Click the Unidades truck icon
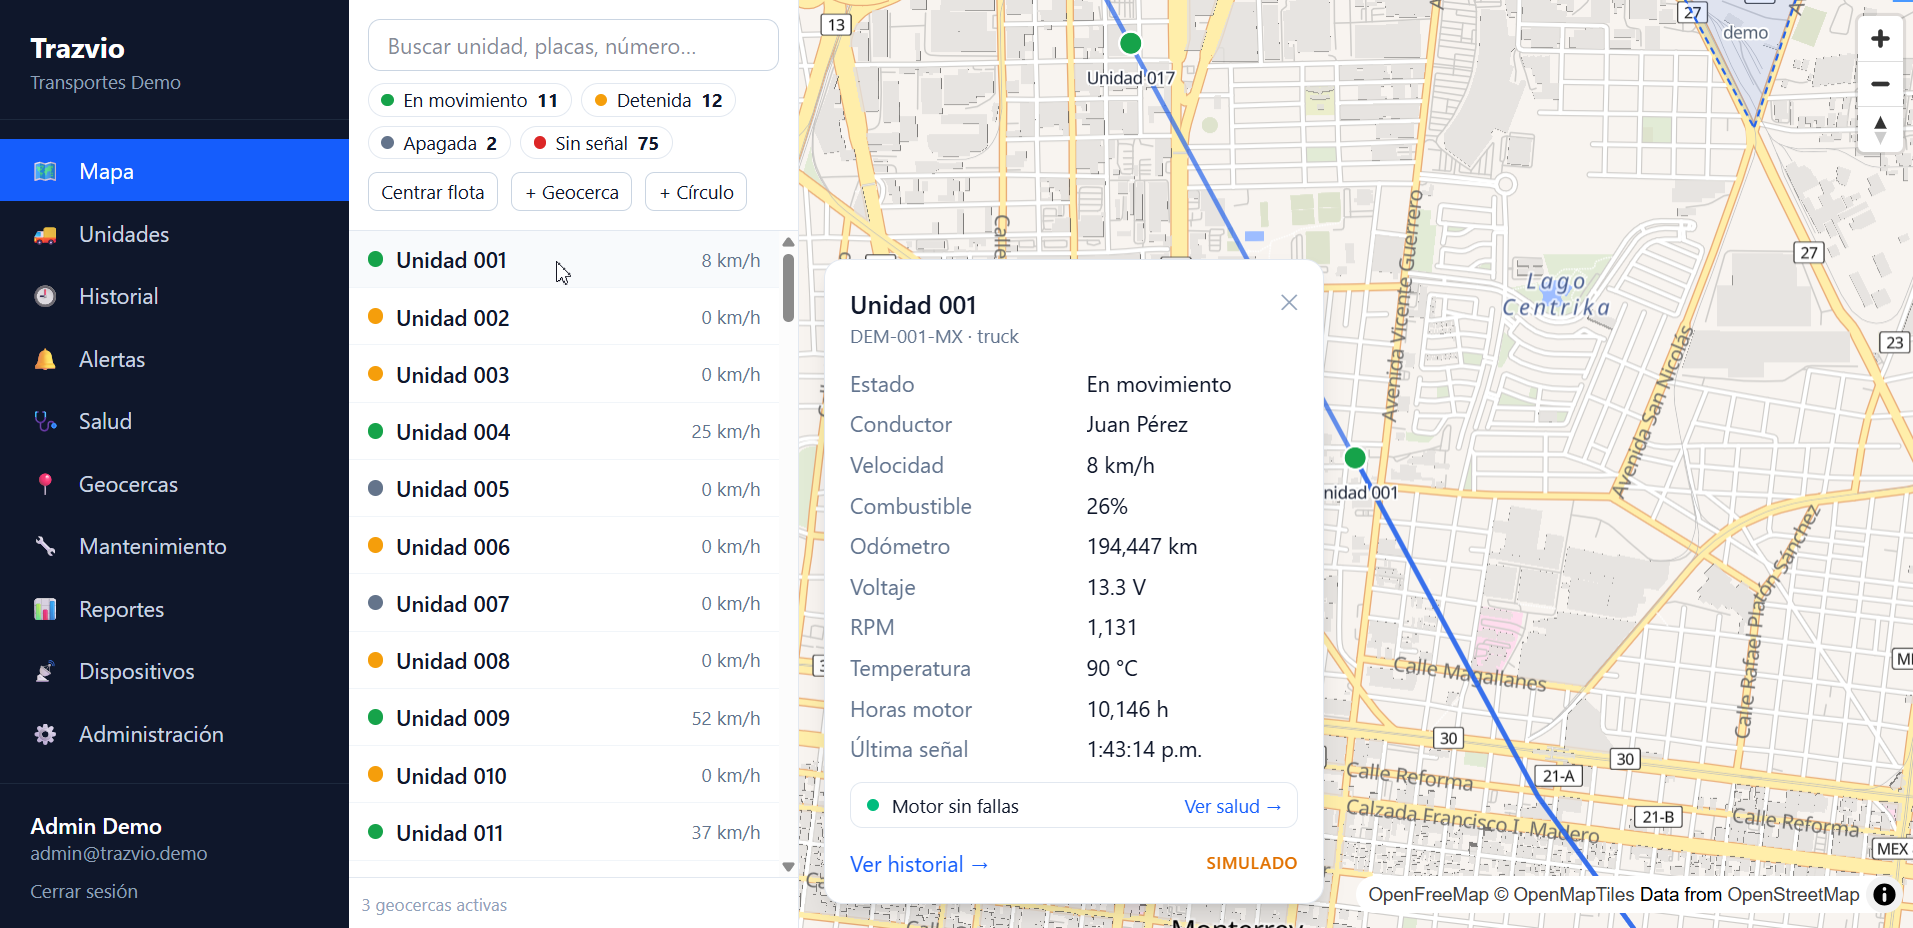The image size is (1913, 928). pyautogui.click(x=45, y=234)
